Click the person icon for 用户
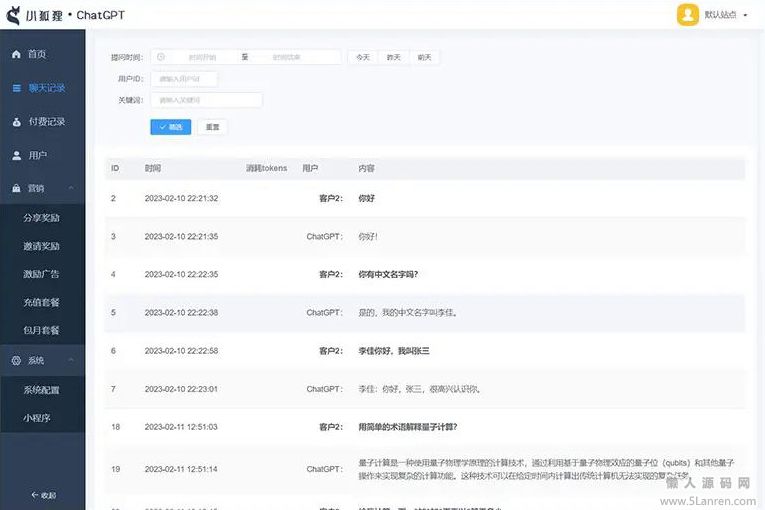The width and height of the screenshot is (765, 510). tap(16, 156)
